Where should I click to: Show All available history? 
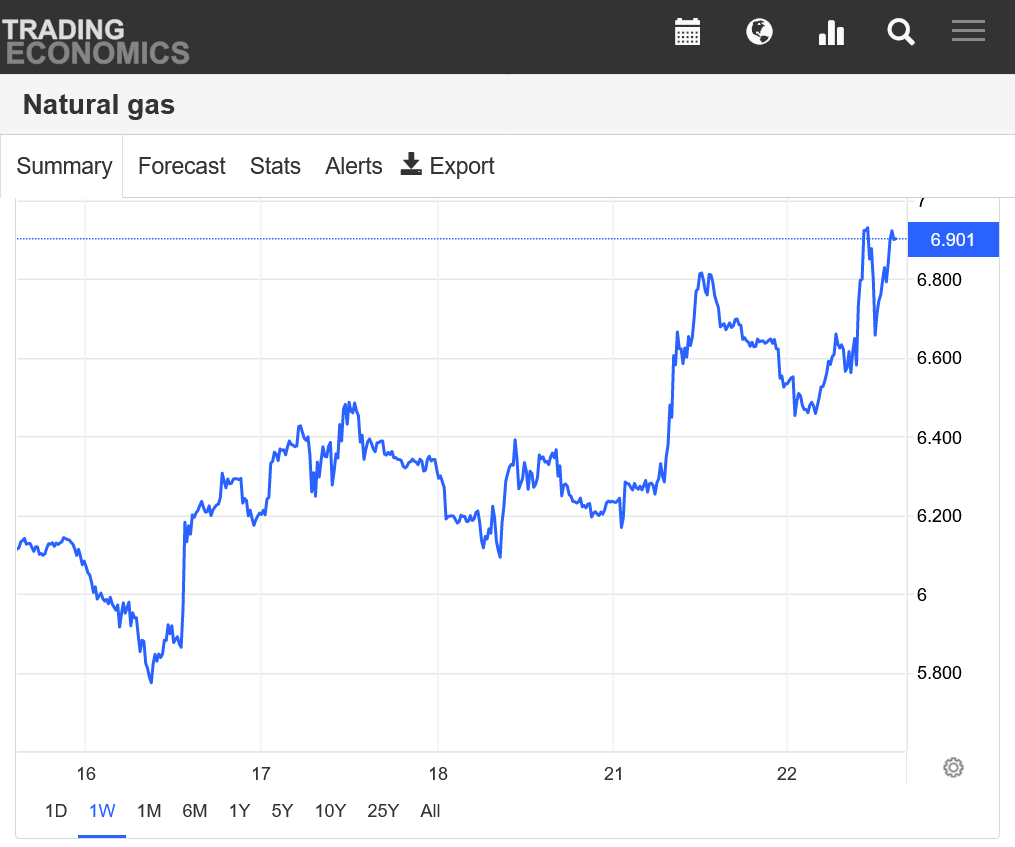click(x=430, y=811)
